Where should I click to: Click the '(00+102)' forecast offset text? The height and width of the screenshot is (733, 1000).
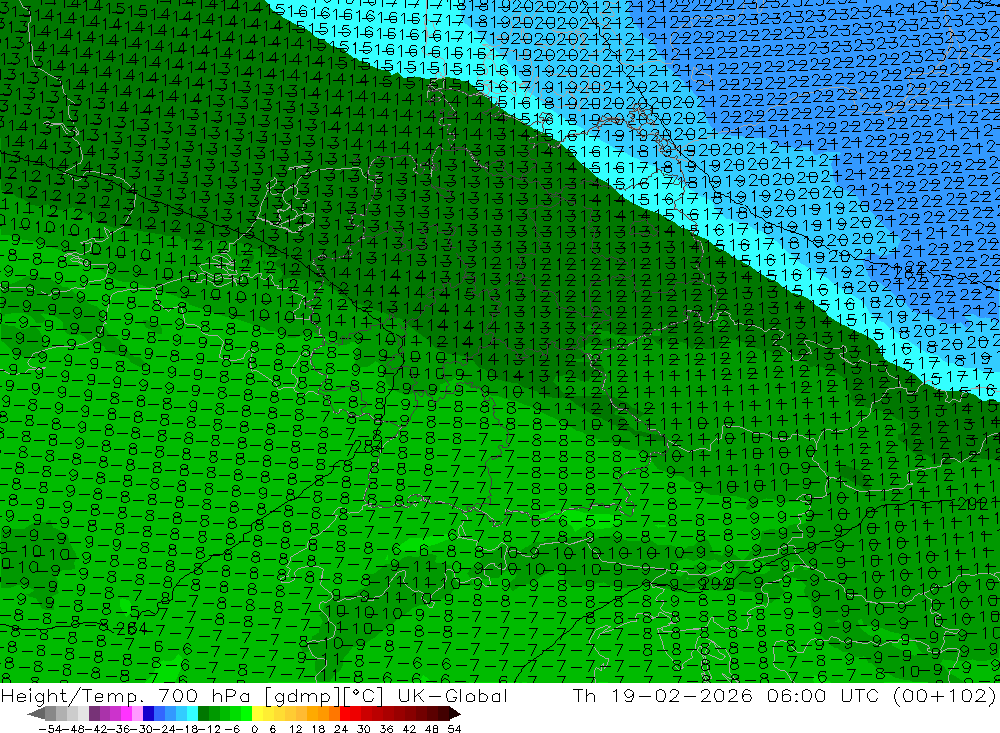(945, 696)
